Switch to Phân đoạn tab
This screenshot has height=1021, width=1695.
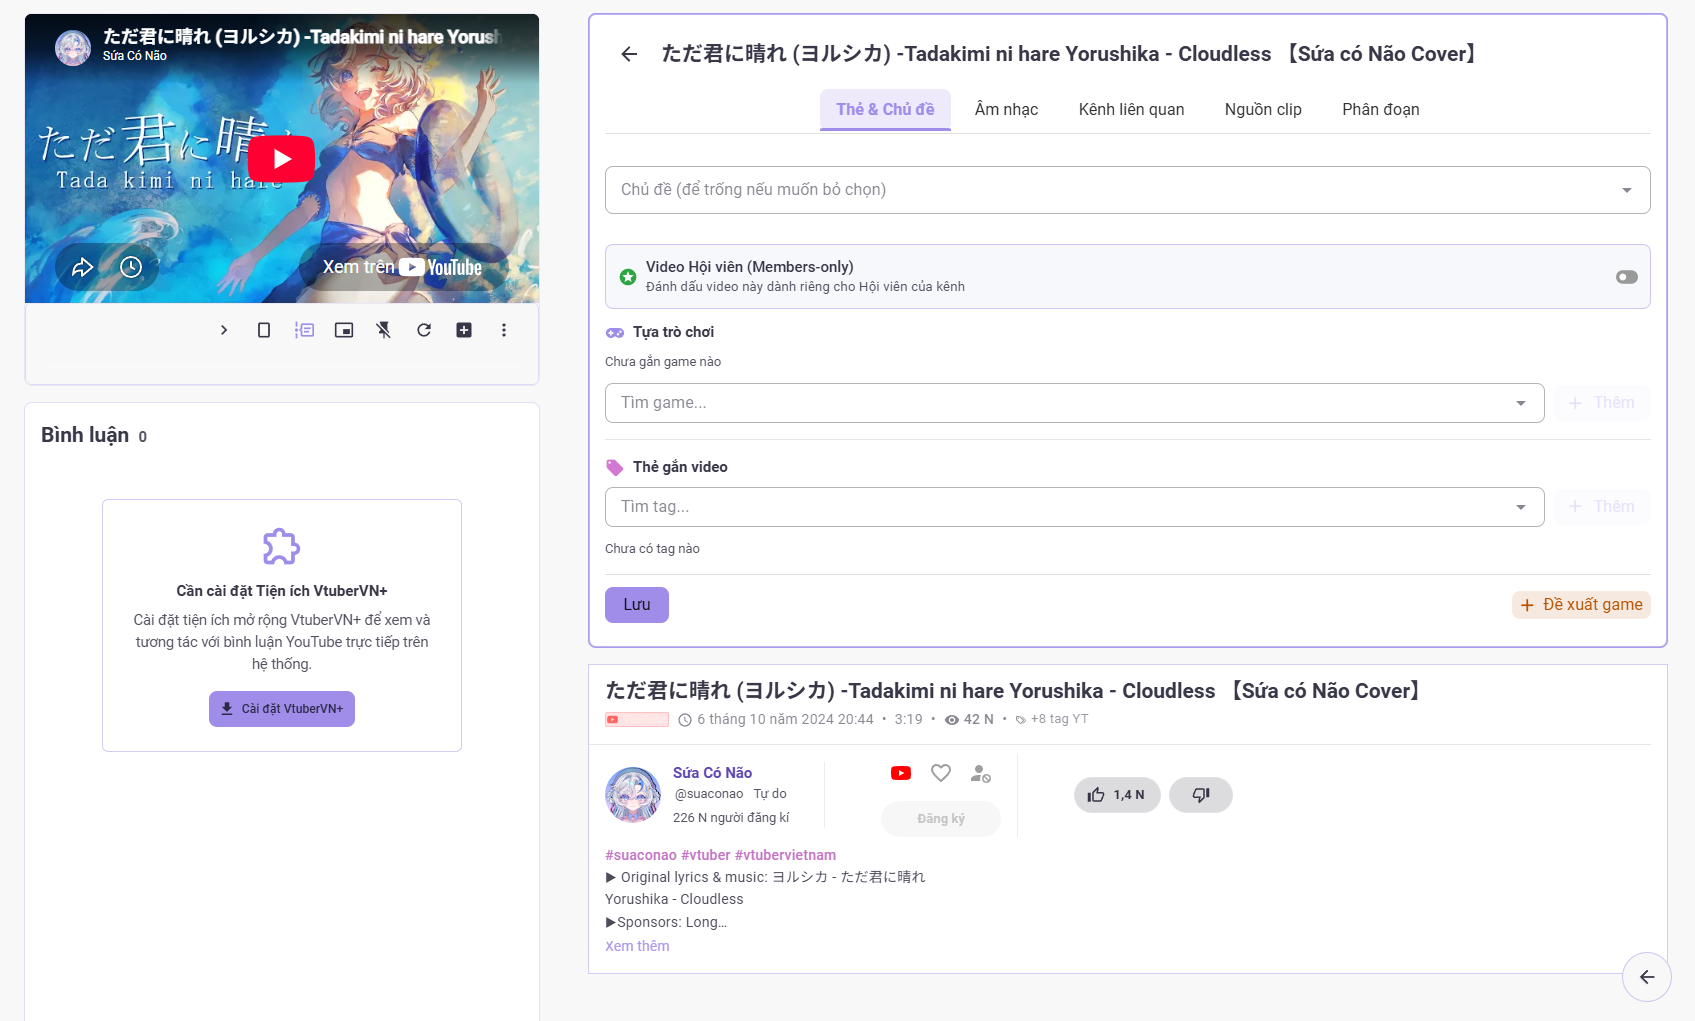point(1380,109)
